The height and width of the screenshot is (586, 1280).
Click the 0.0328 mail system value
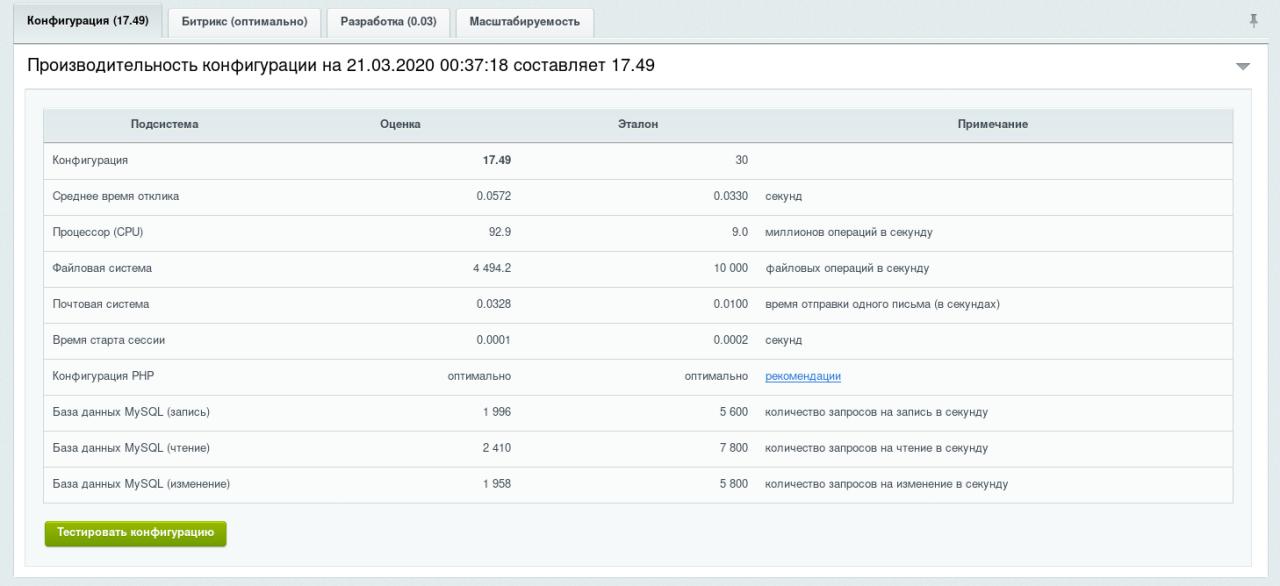click(494, 304)
